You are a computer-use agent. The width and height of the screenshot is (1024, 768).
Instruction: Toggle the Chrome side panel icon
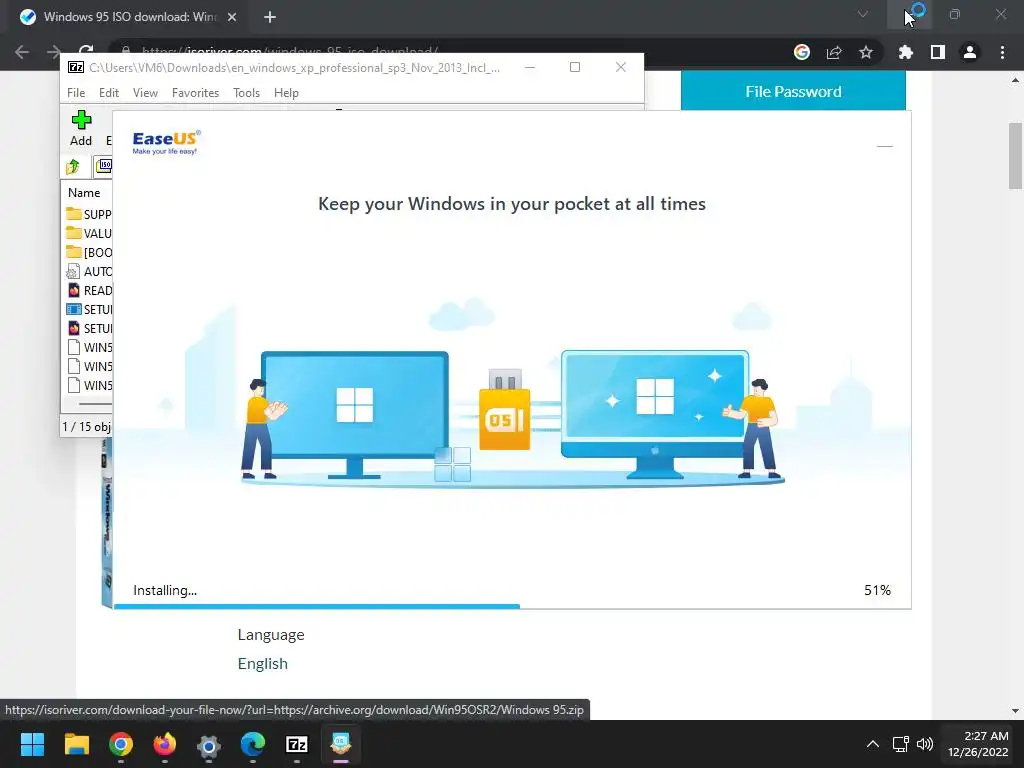click(937, 52)
